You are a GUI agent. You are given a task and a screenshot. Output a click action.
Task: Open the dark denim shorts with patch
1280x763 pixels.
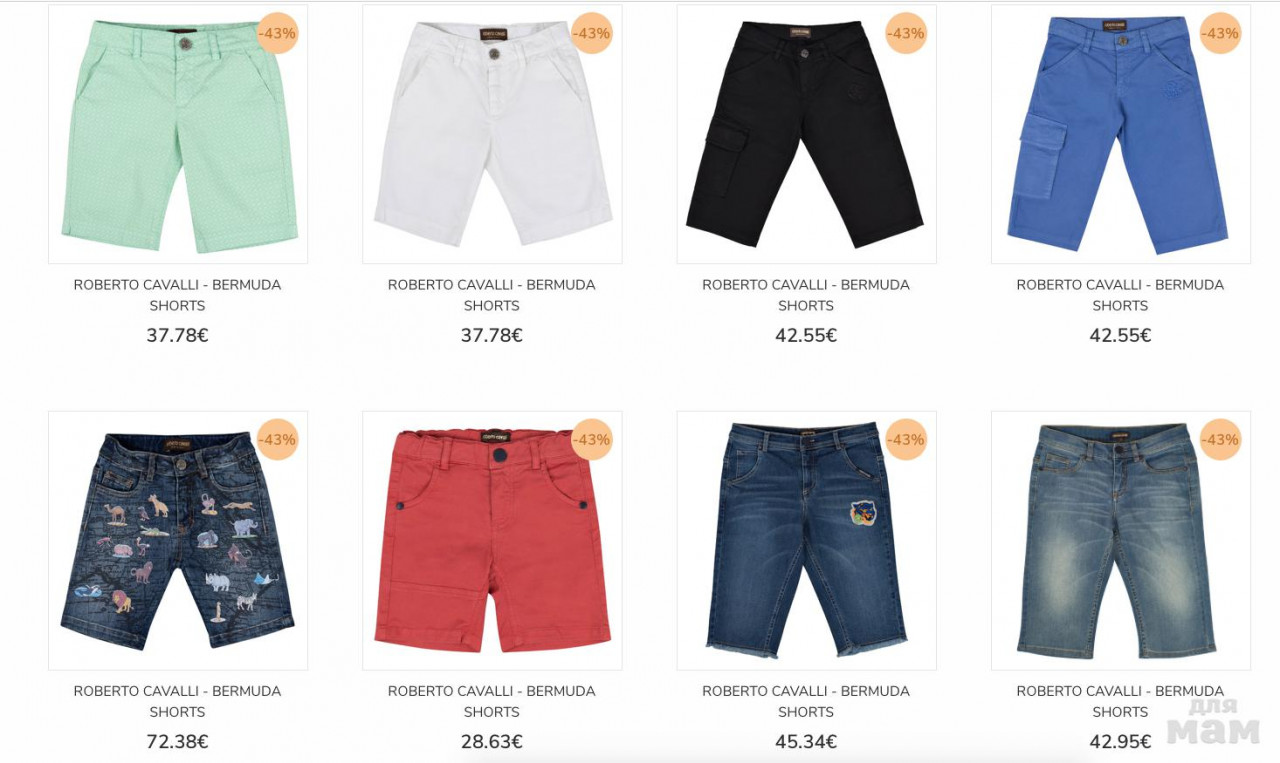coord(806,540)
